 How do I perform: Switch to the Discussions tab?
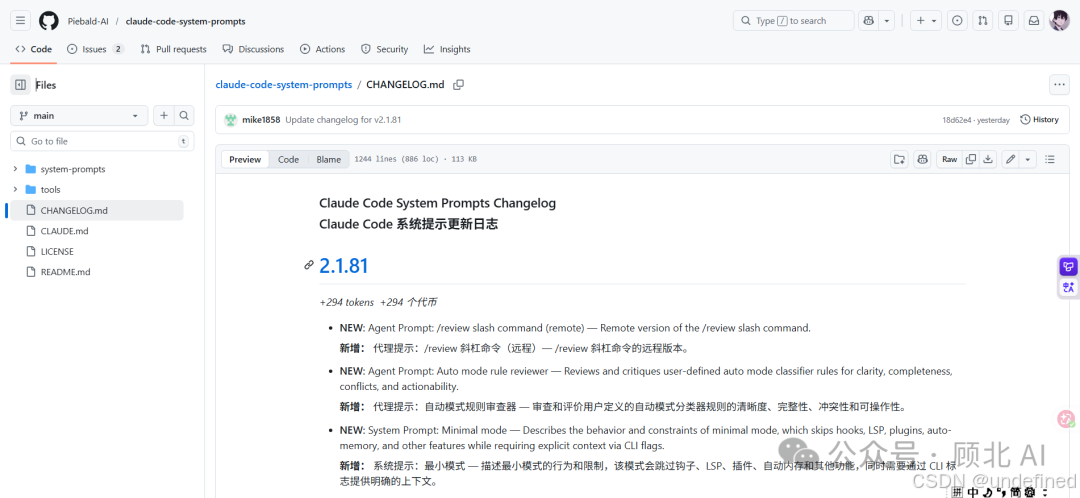click(x=253, y=49)
